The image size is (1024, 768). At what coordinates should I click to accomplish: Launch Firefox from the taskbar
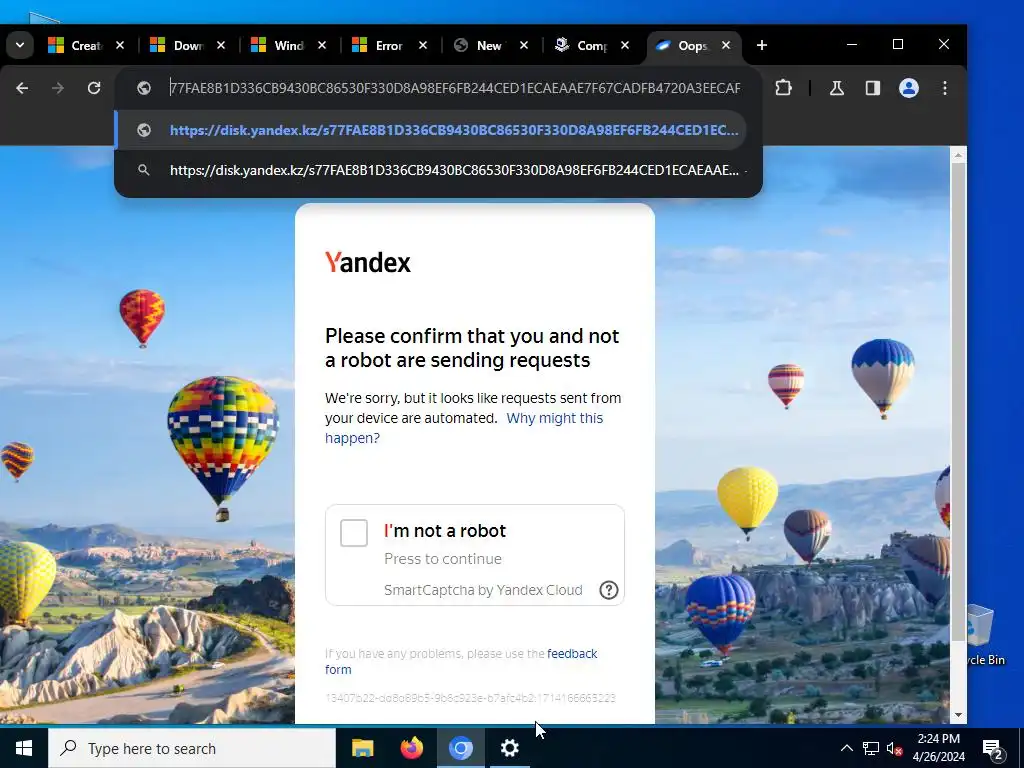(x=411, y=748)
